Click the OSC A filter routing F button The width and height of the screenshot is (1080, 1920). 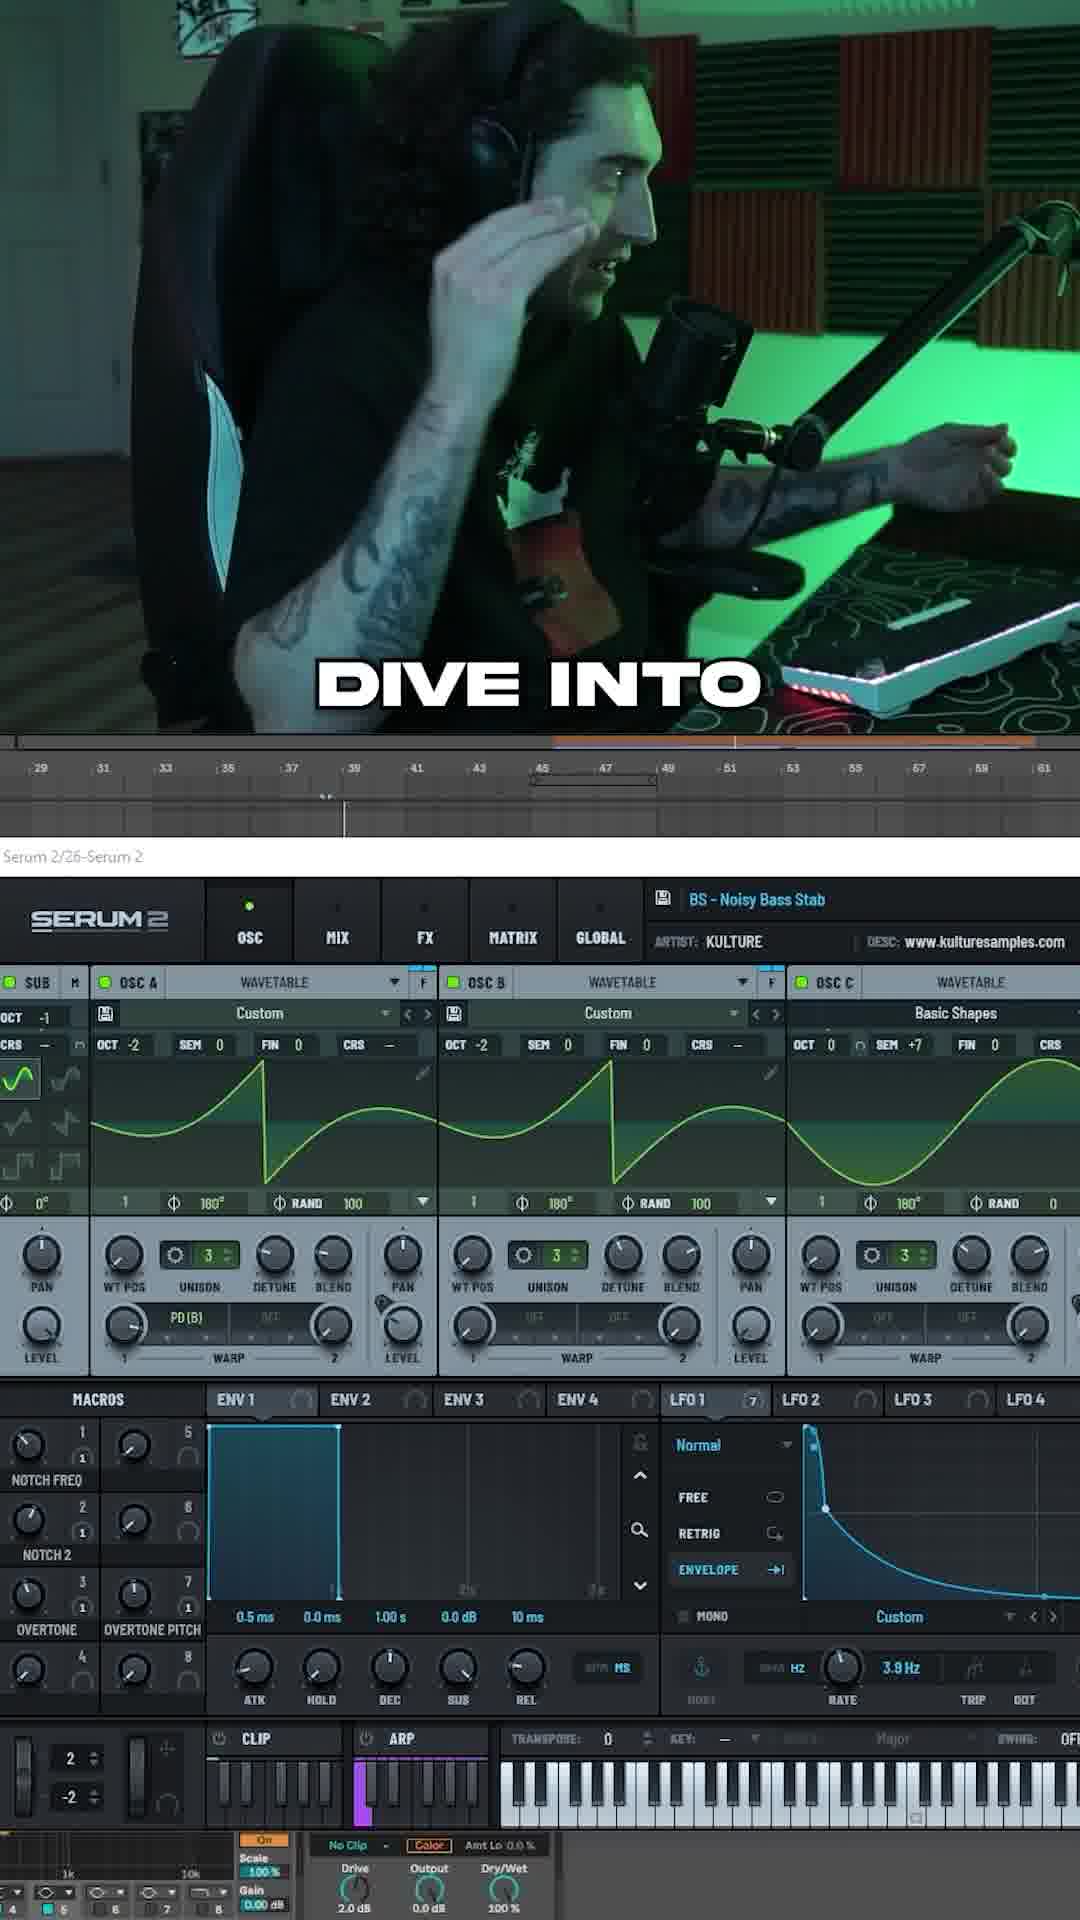point(423,983)
